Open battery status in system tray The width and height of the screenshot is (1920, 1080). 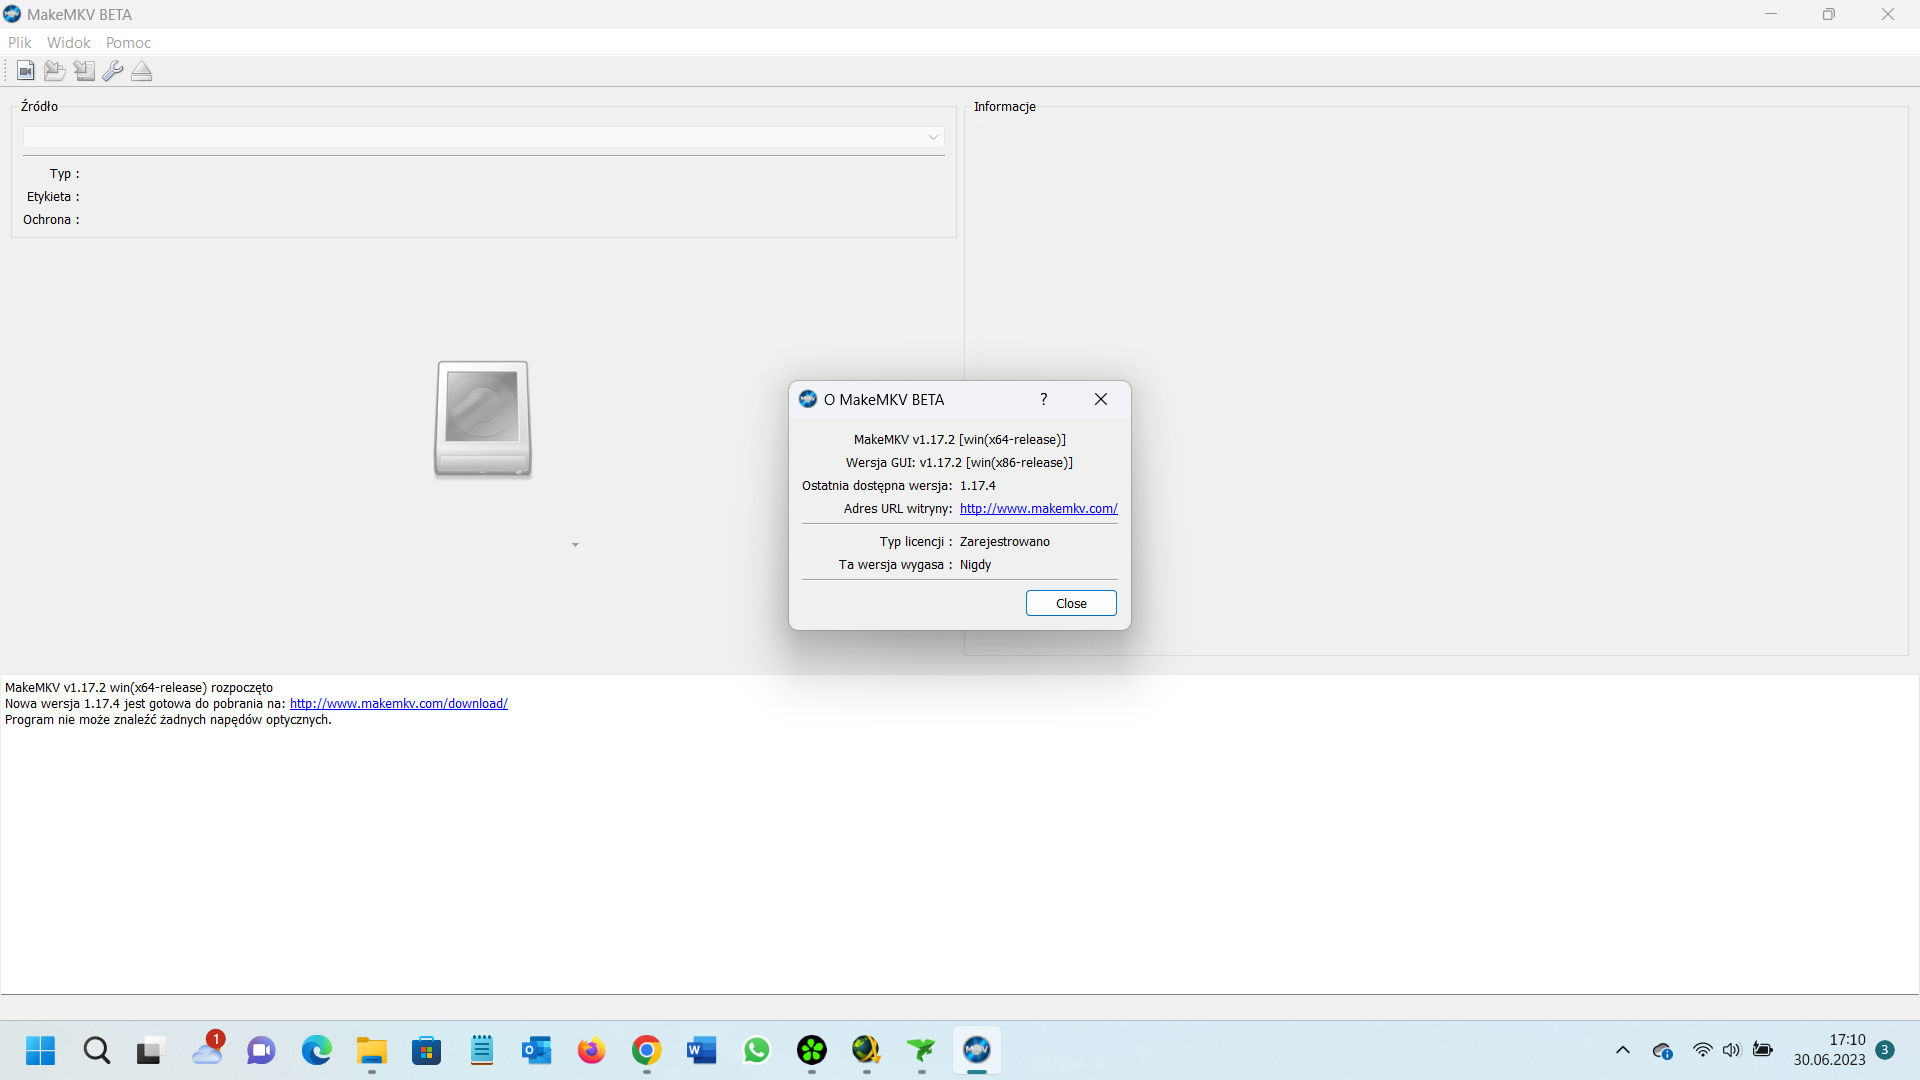[x=1763, y=1050]
